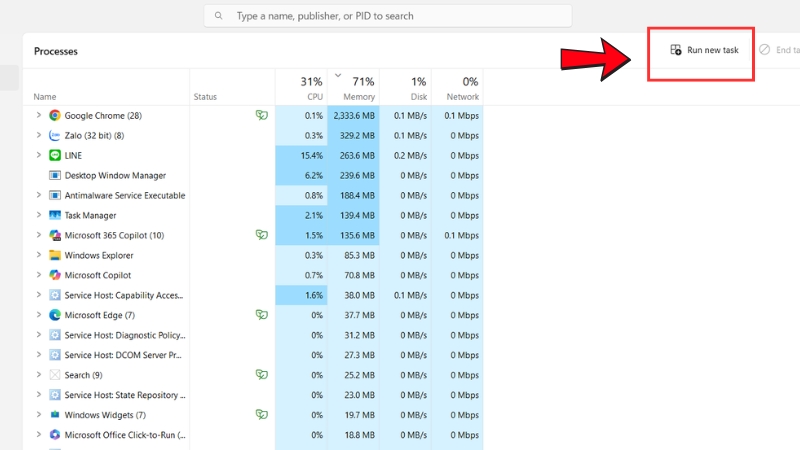Click the Service Host: Diagnostic Policy gear icon
Screen dimensions: 800x450
tap(55, 335)
